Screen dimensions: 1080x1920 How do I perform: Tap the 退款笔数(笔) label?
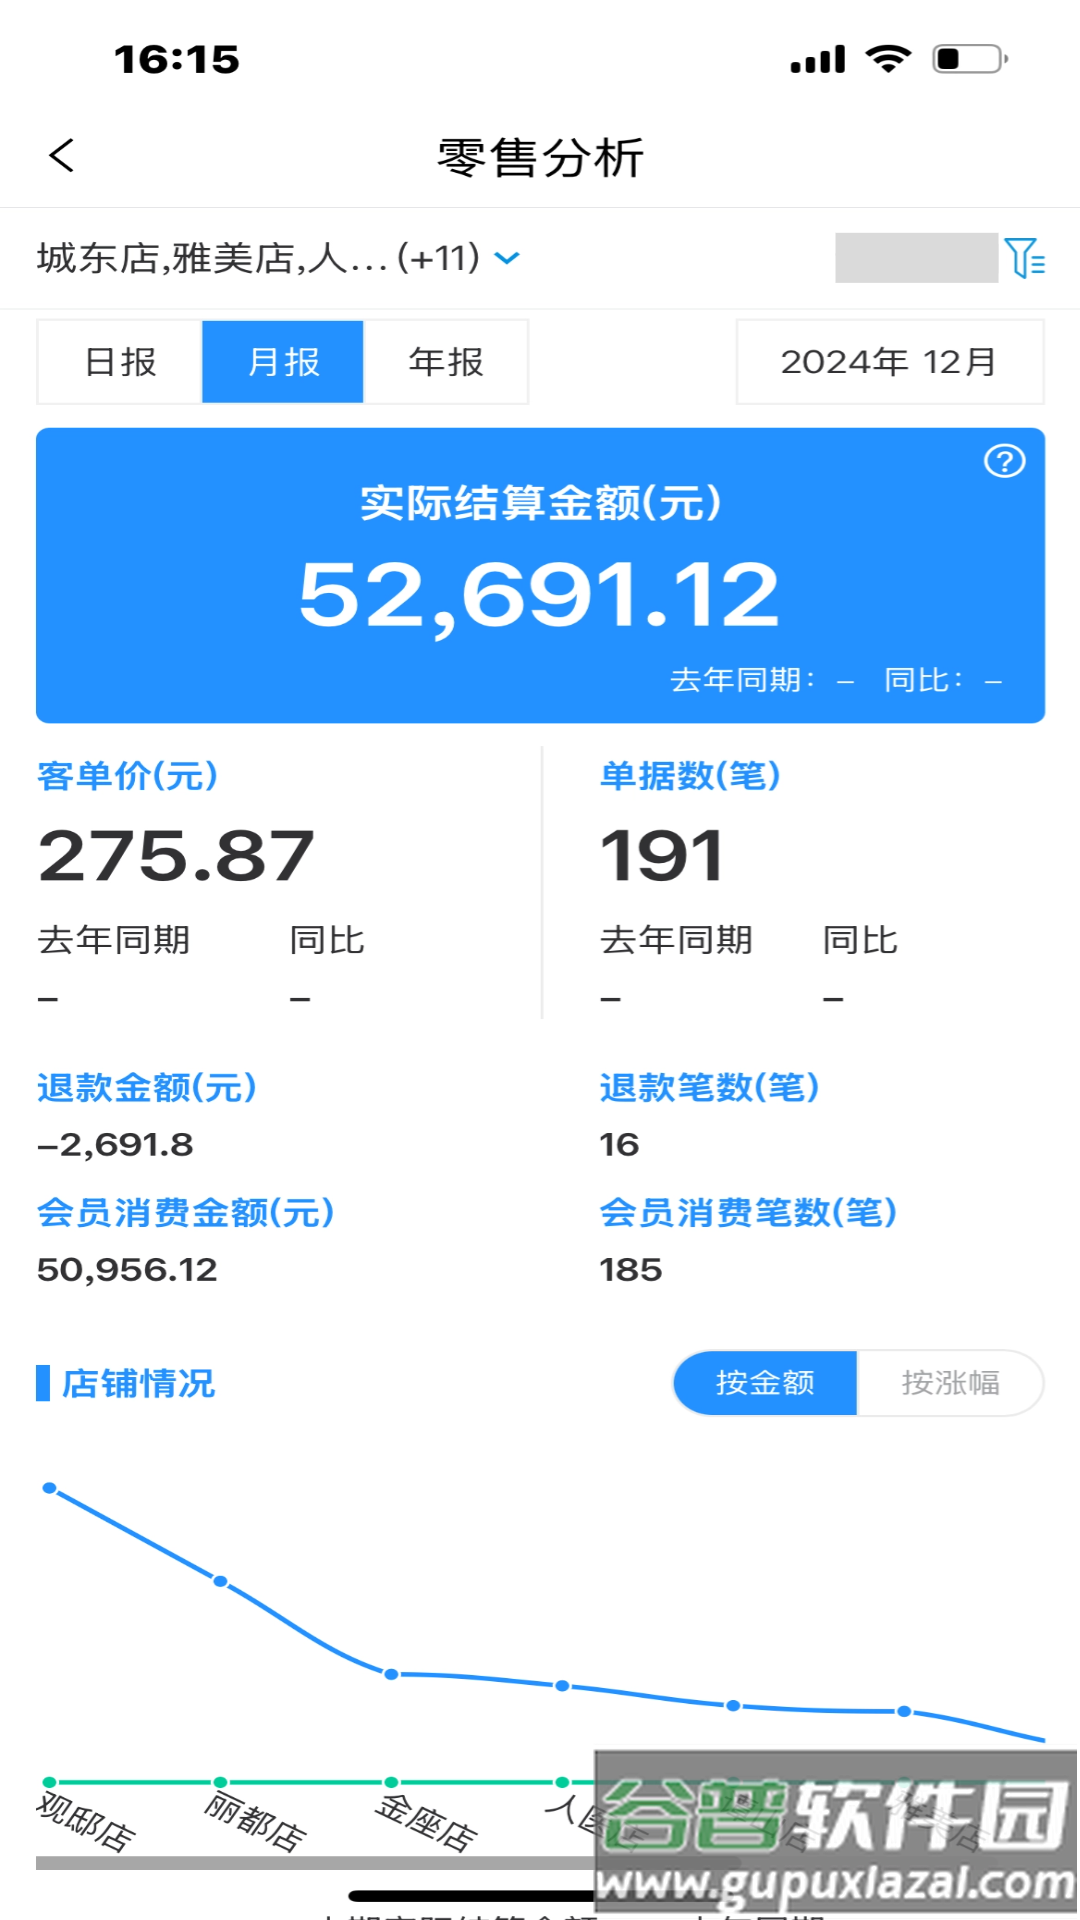click(x=710, y=1087)
